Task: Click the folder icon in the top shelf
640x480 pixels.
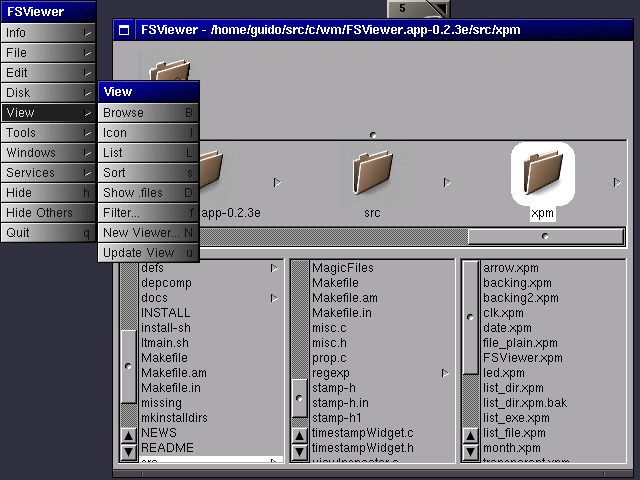Action: click(169, 77)
